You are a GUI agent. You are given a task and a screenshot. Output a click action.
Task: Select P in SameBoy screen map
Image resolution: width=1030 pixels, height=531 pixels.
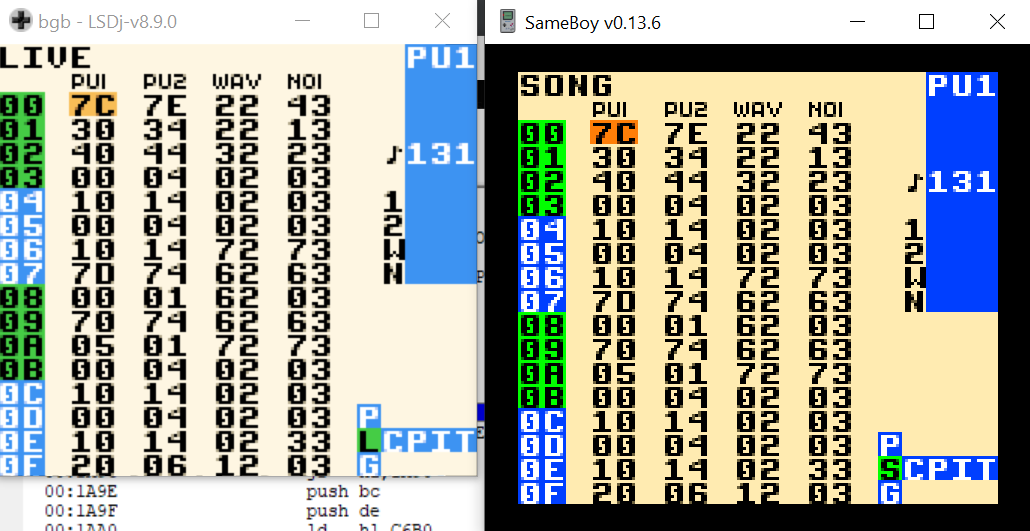(890, 445)
